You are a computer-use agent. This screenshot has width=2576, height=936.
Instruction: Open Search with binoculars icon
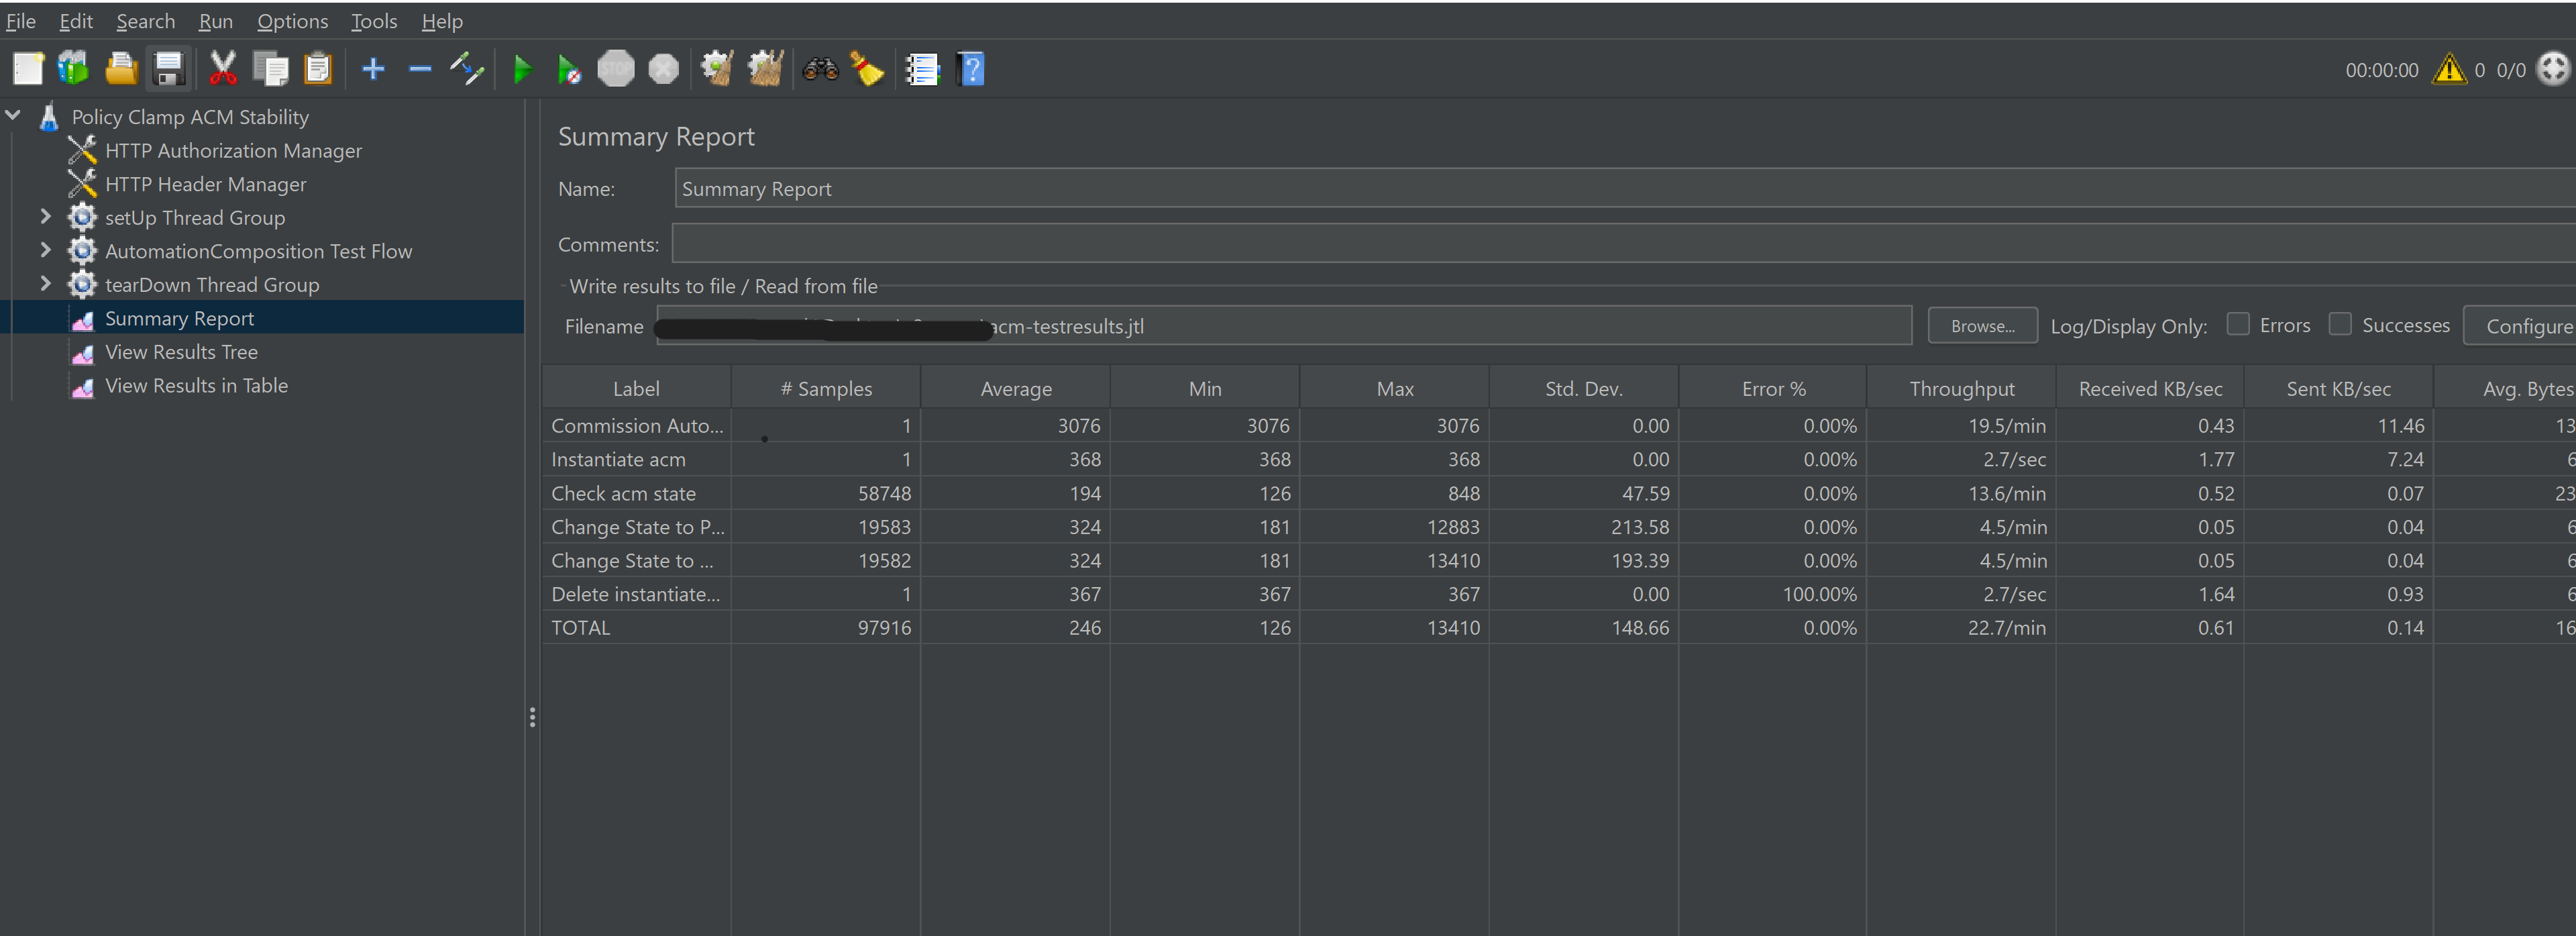[820, 69]
